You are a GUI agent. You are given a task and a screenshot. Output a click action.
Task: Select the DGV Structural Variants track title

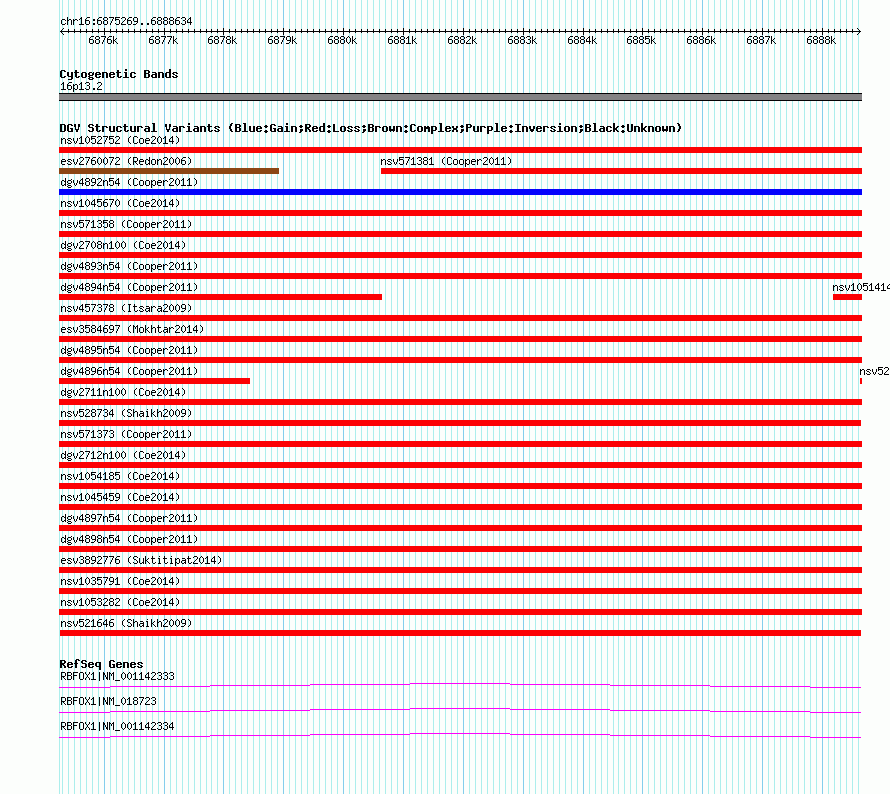point(371,128)
